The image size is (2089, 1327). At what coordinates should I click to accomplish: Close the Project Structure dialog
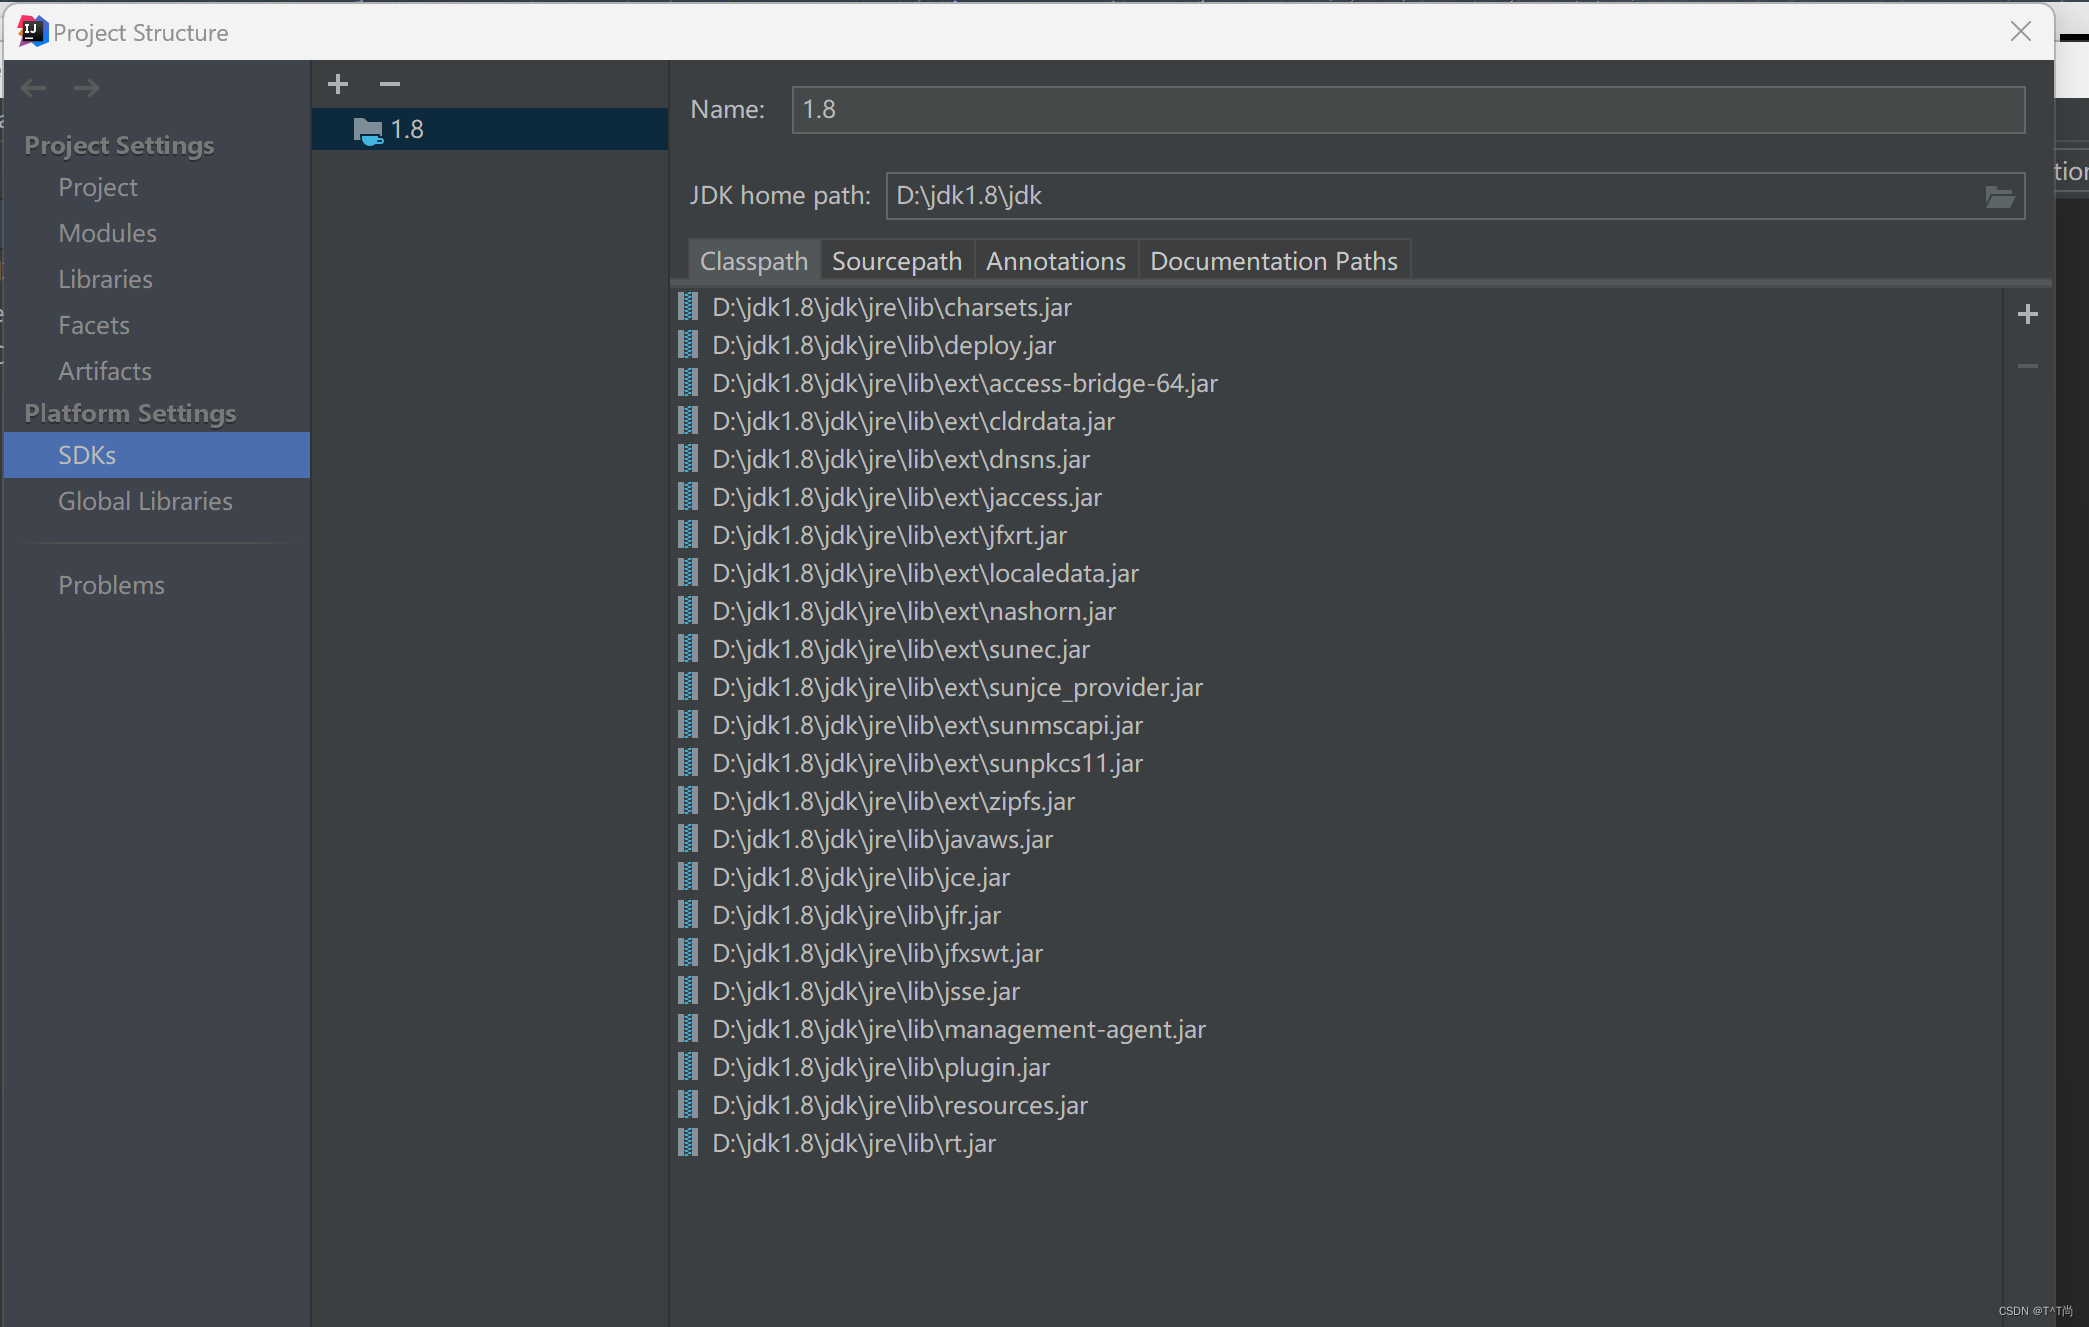[x=2020, y=32]
